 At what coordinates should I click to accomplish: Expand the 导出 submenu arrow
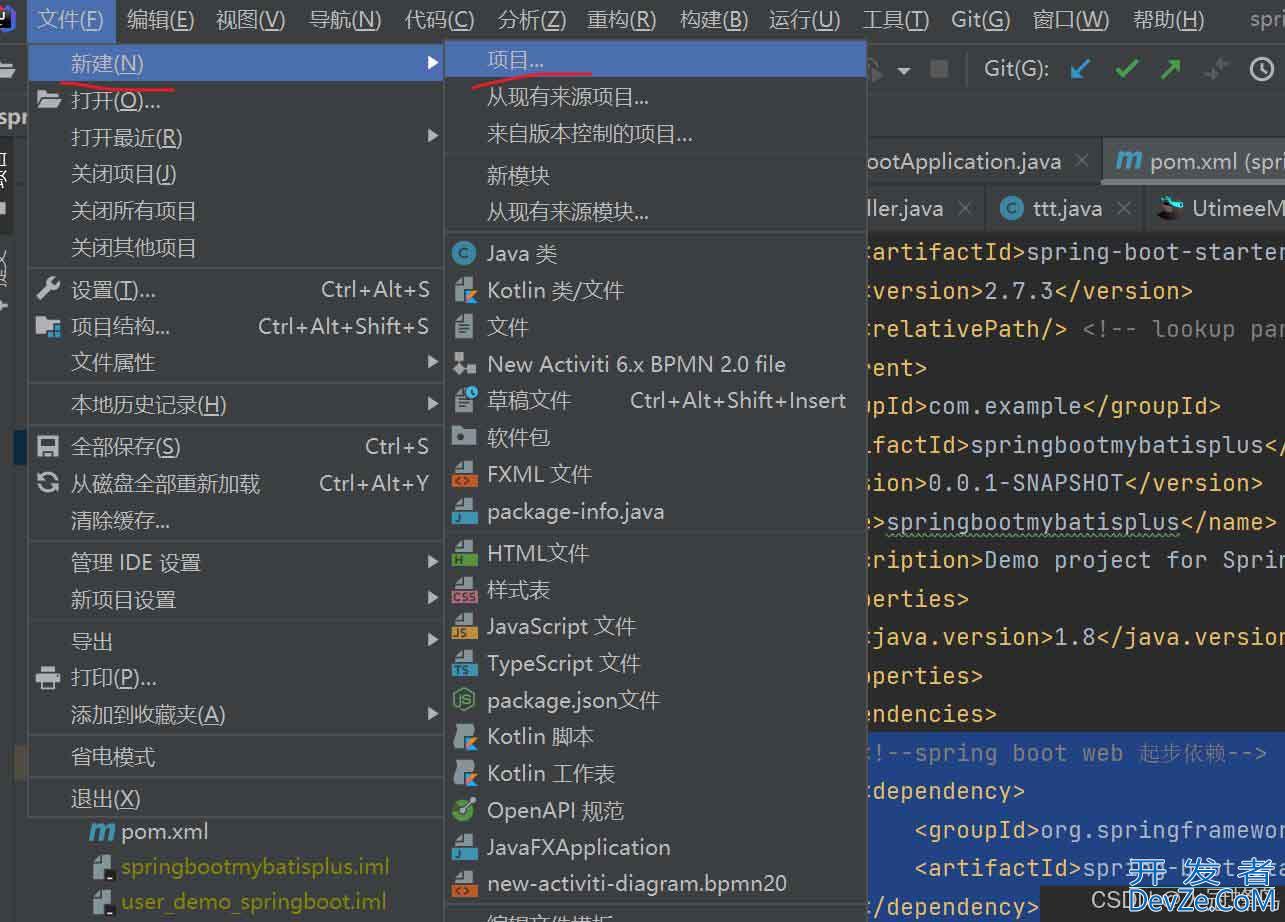coord(432,641)
